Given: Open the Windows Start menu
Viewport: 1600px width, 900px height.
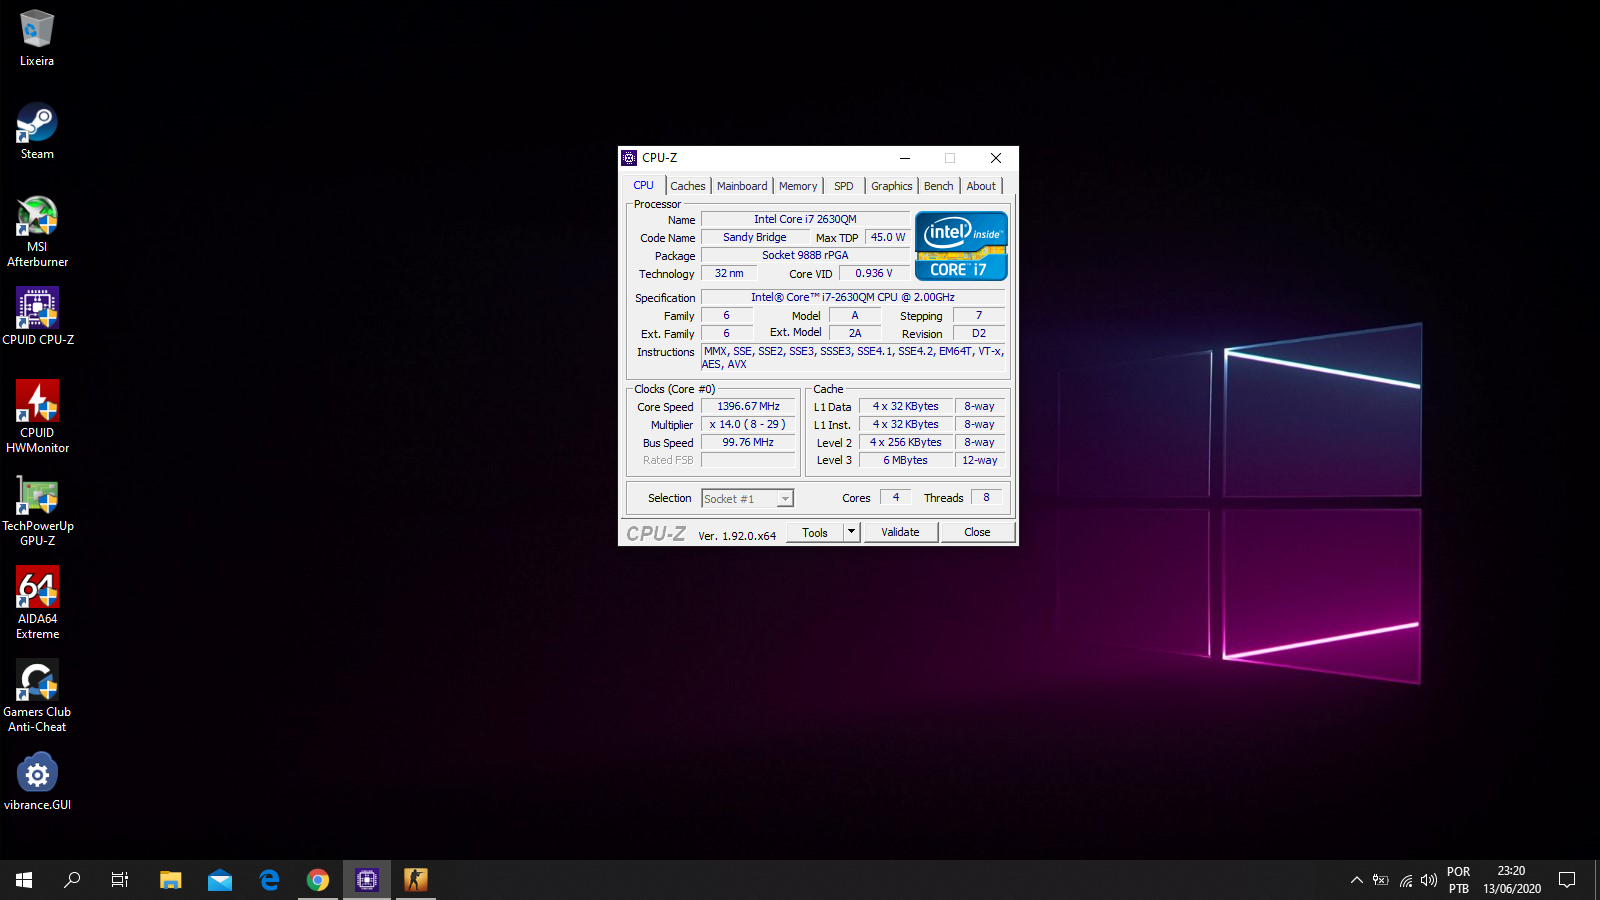Looking at the screenshot, I should pos(24,880).
